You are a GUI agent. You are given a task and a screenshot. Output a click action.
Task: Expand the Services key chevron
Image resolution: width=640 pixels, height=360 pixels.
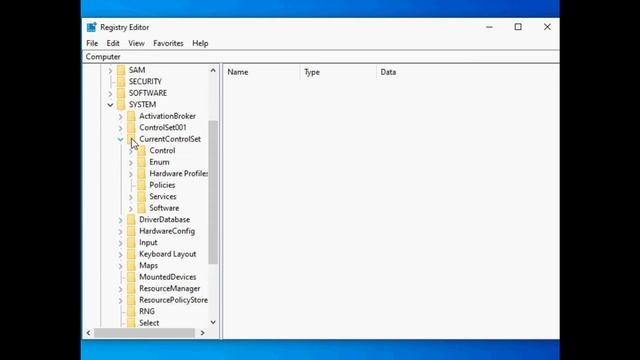point(131,197)
